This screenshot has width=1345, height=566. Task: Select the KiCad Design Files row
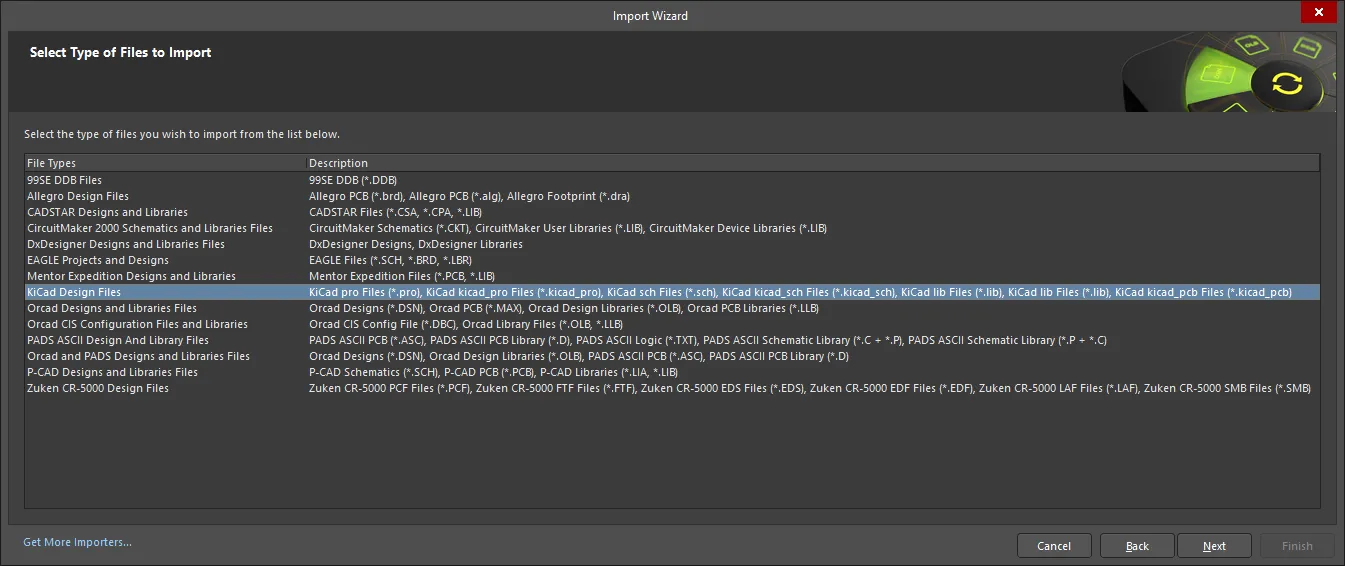pos(672,292)
